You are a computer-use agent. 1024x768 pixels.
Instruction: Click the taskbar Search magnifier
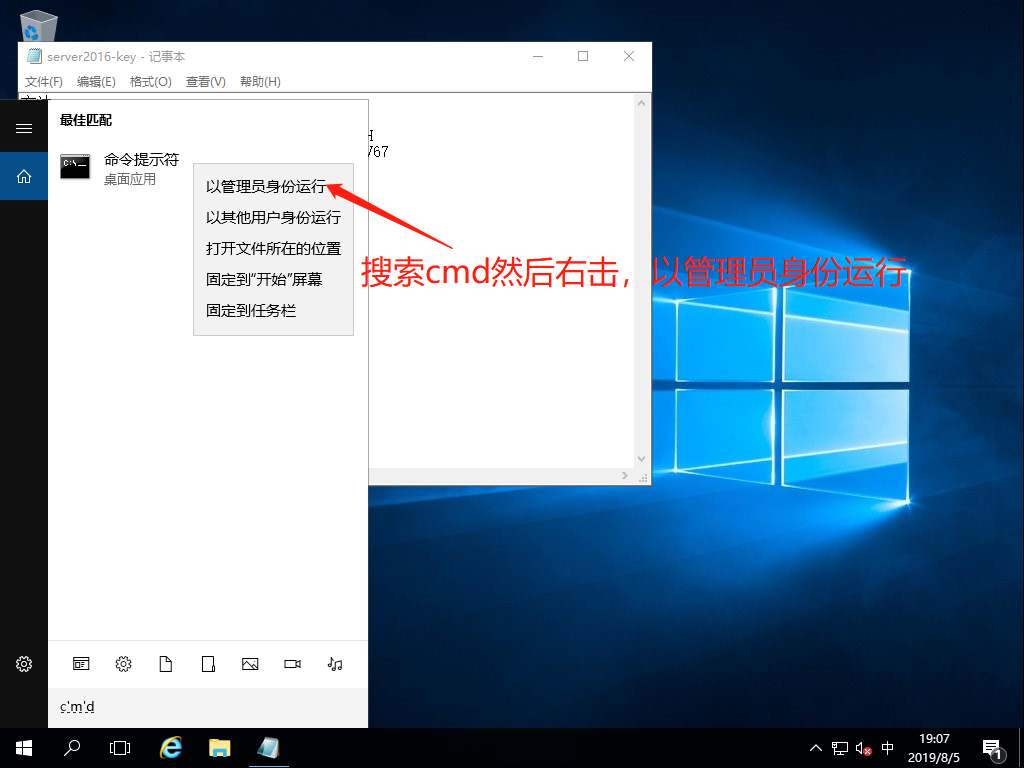pyautogui.click(x=72, y=748)
